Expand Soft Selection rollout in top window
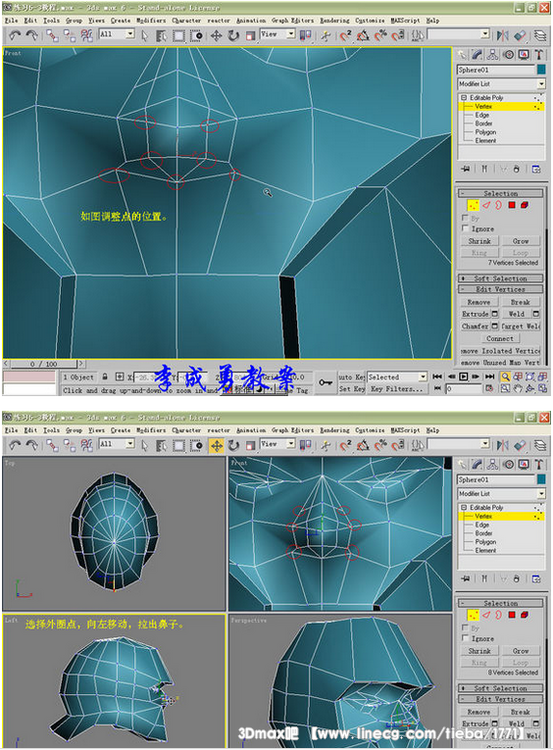553x750 pixels. click(x=500, y=278)
